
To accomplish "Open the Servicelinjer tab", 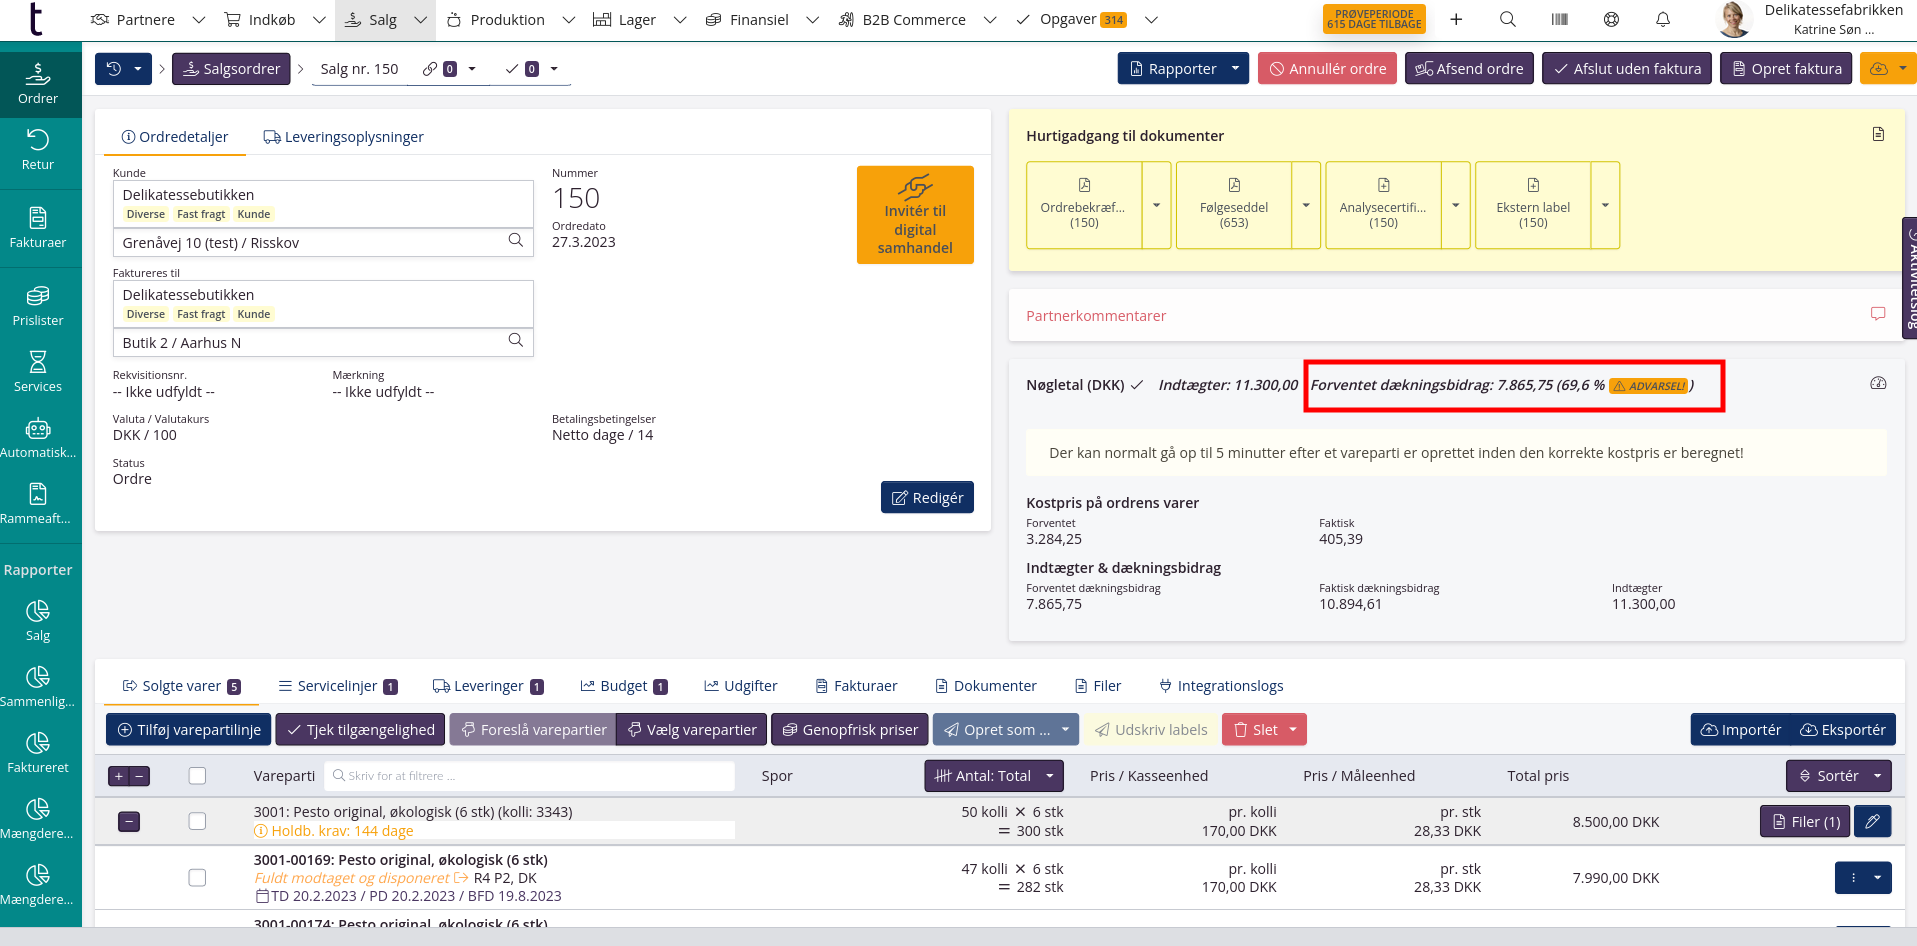I will (337, 686).
